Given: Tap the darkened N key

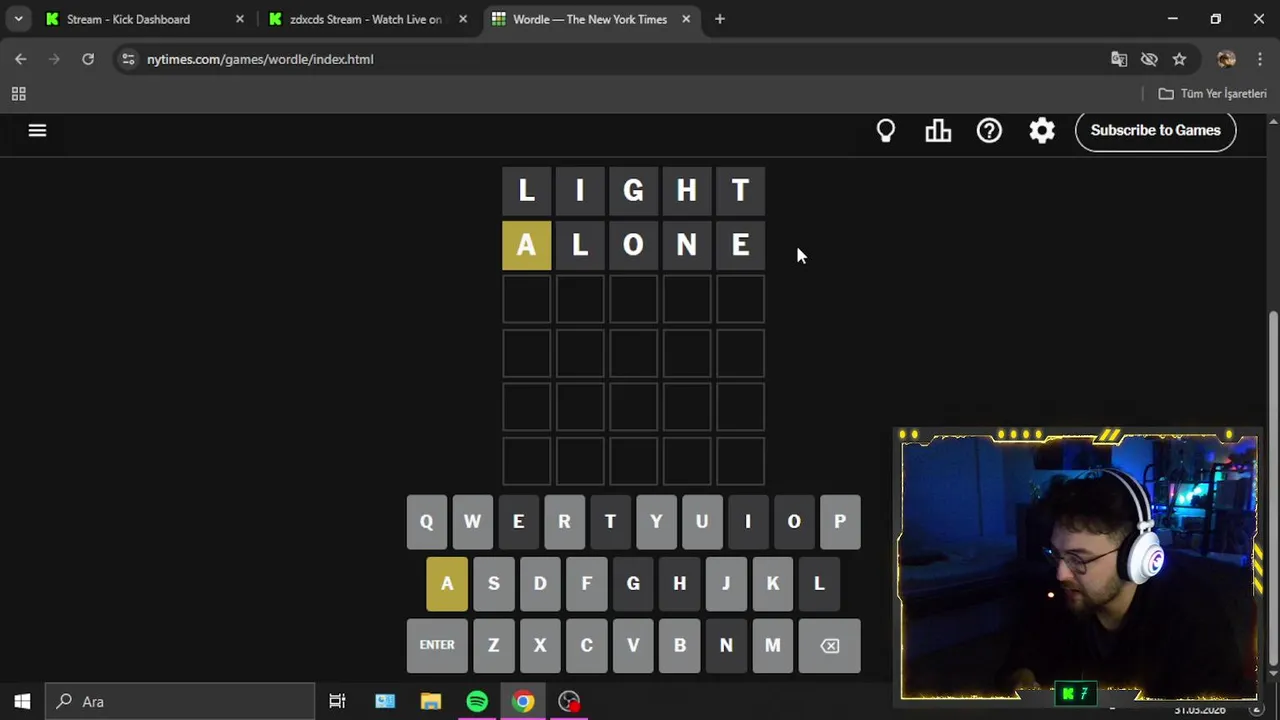Looking at the screenshot, I should coord(726,645).
